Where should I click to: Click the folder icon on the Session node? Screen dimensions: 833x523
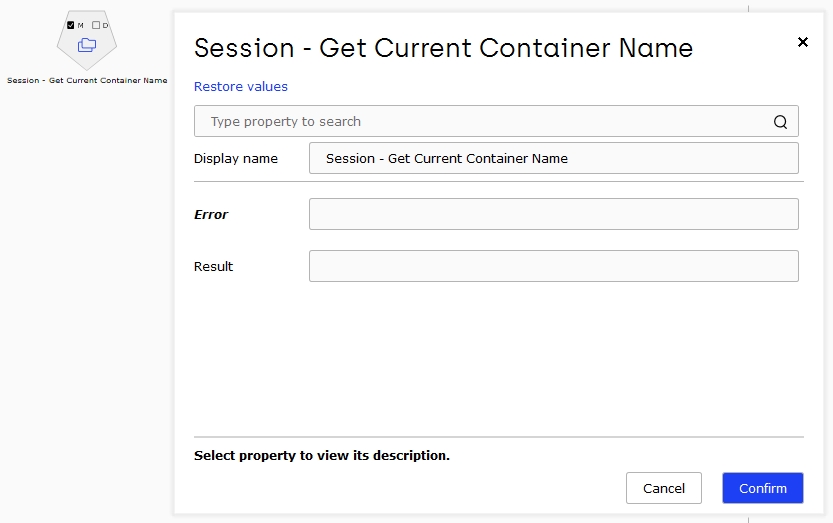[87, 45]
